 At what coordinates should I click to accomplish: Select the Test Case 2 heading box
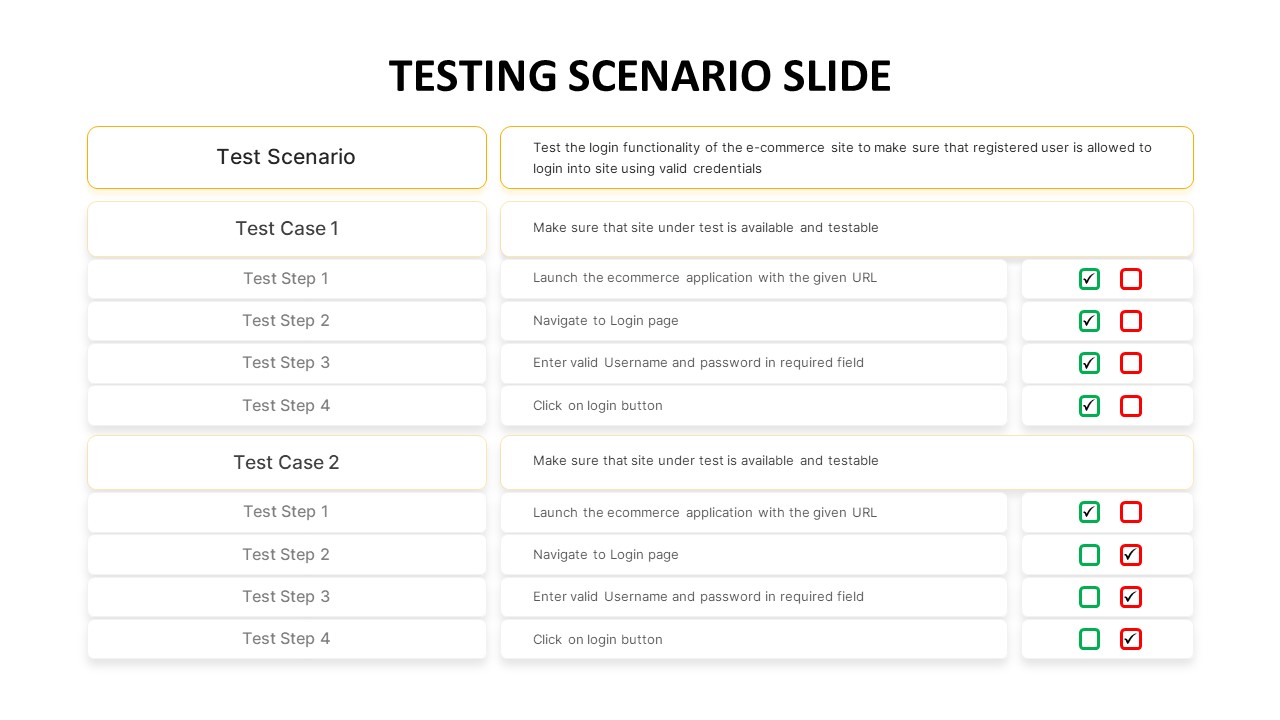pyautogui.click(x=287, y=462)
